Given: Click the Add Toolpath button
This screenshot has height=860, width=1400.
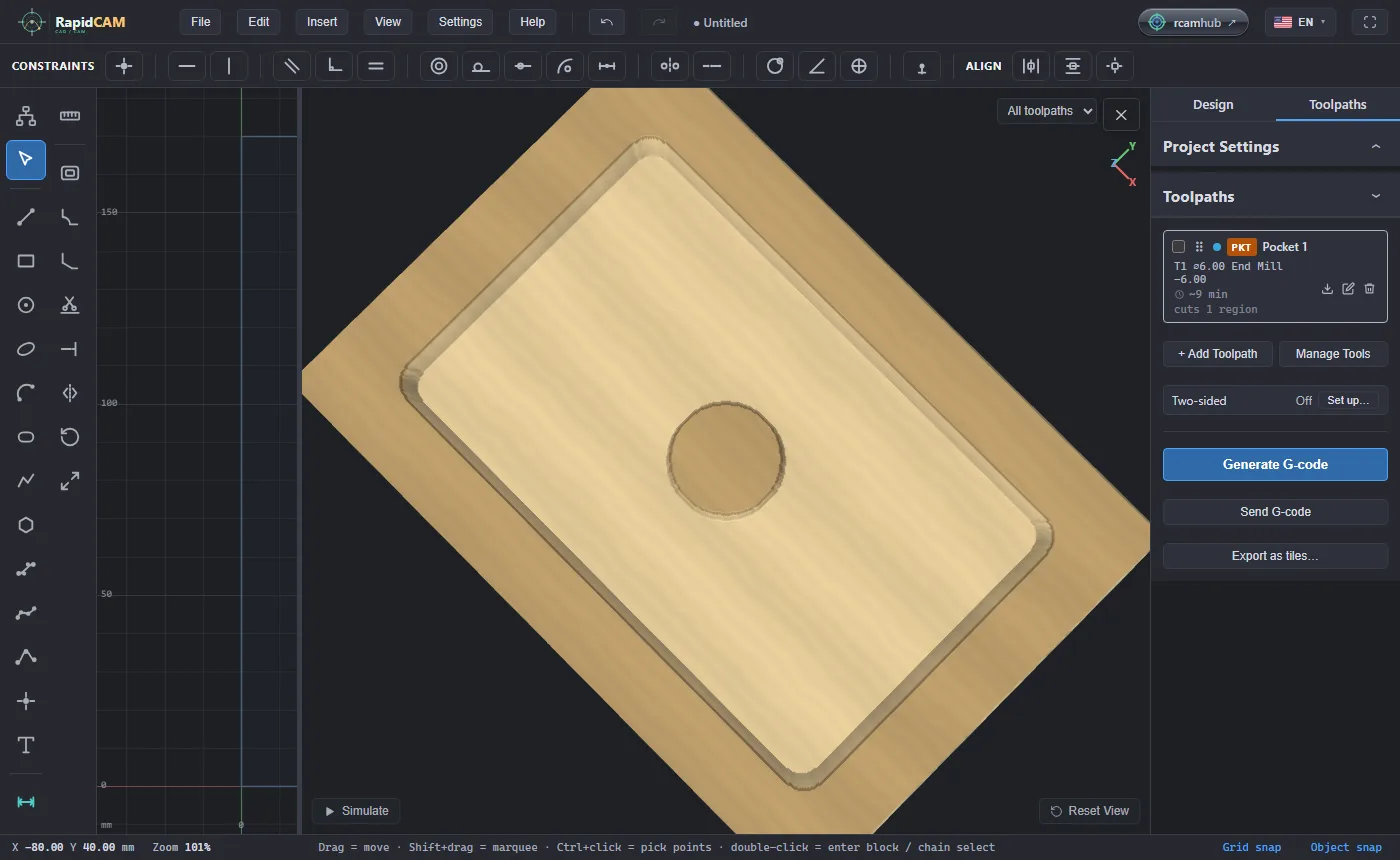Looking at the screenshot, I should pos(1218,354).
